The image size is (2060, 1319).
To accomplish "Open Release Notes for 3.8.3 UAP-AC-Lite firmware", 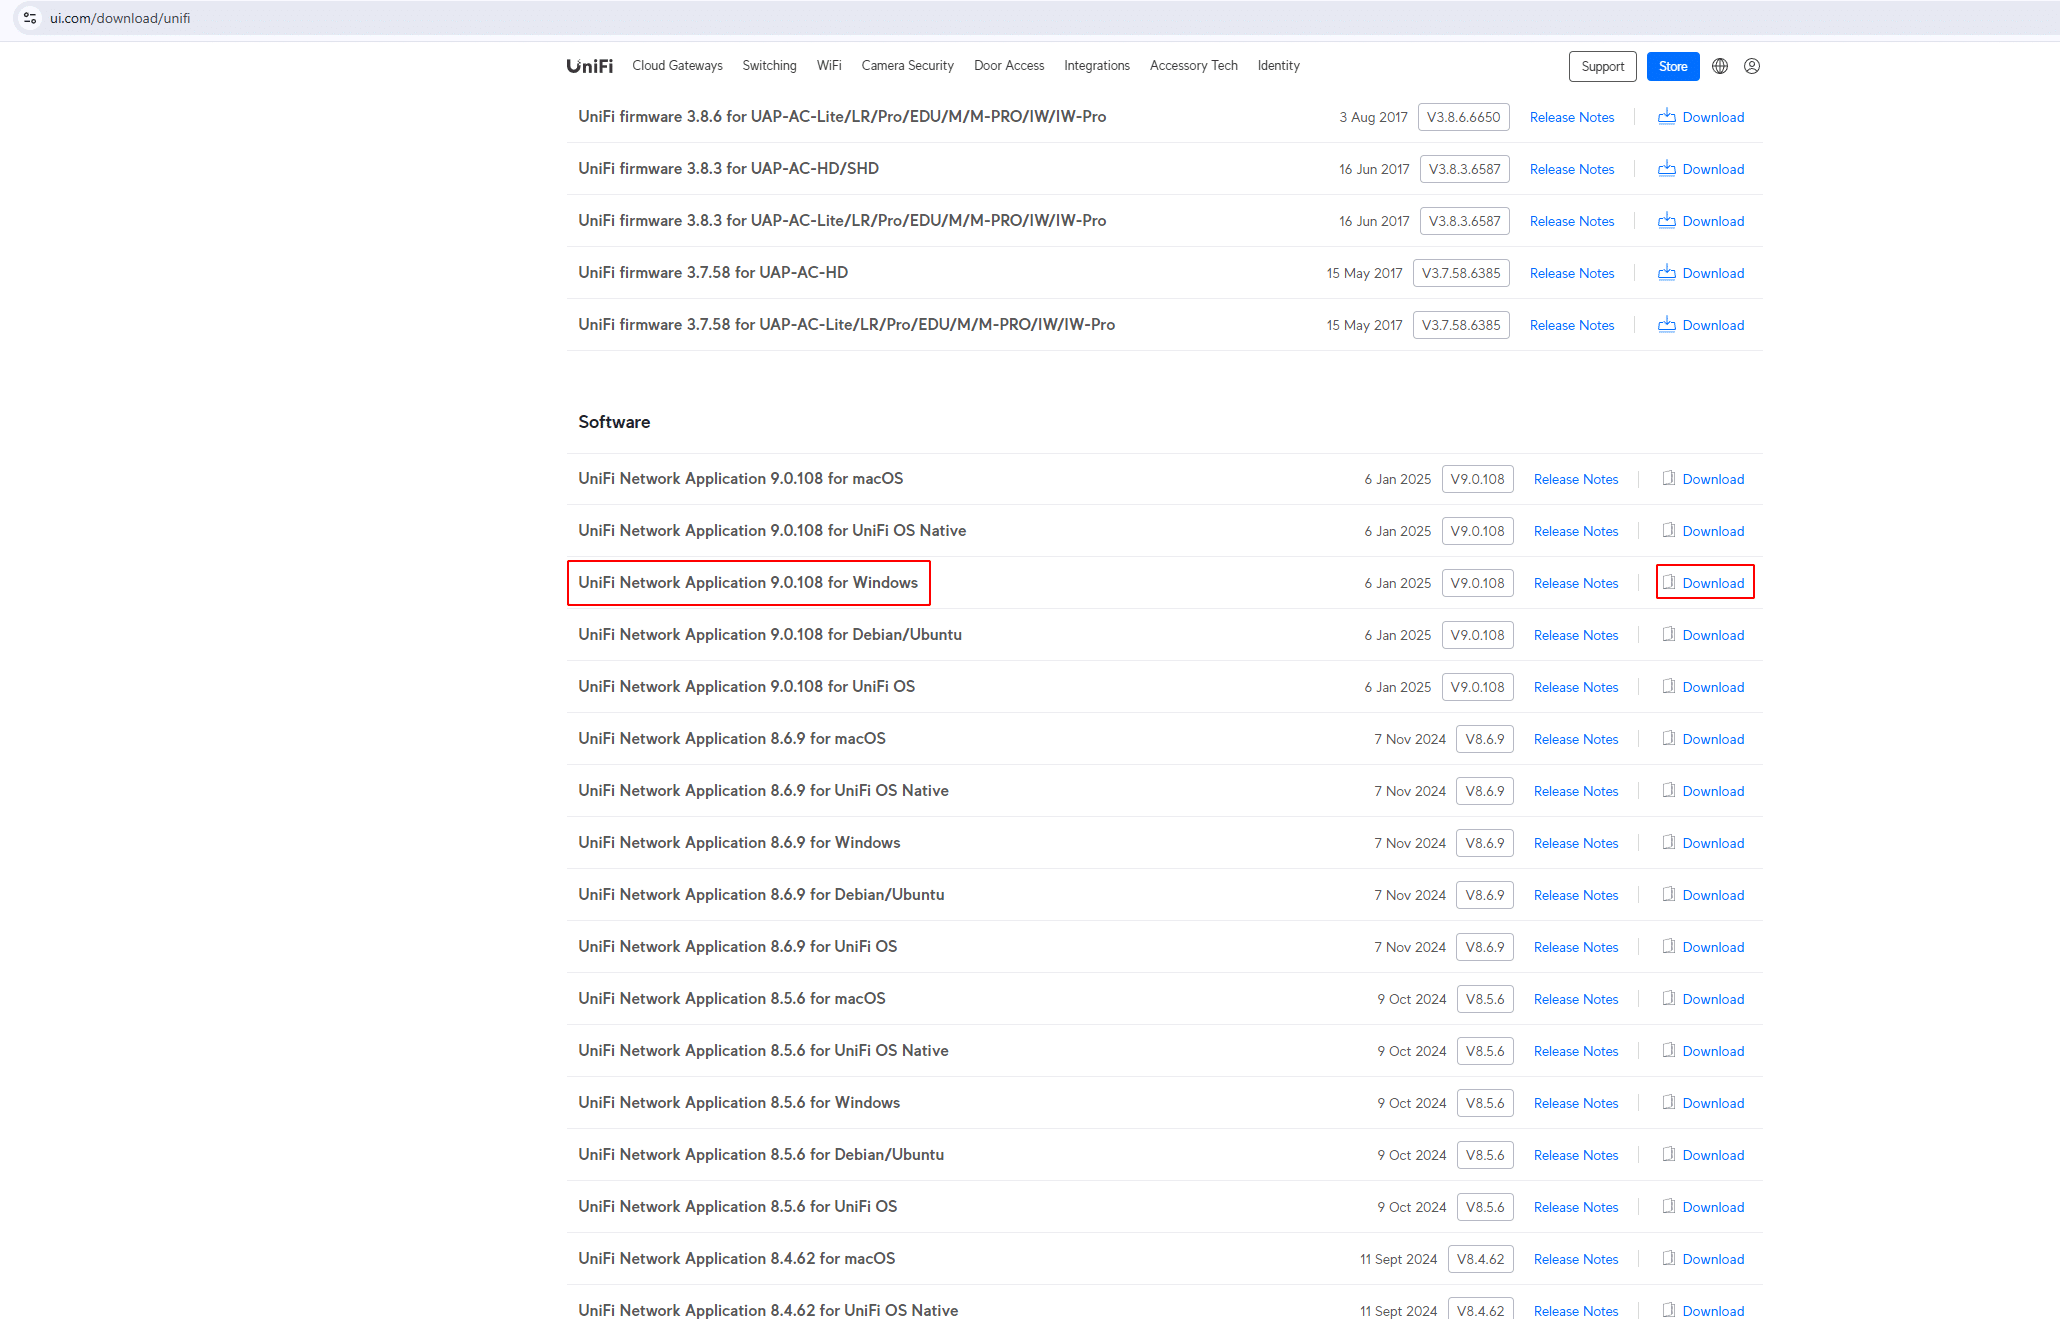I will (1572, 221).
